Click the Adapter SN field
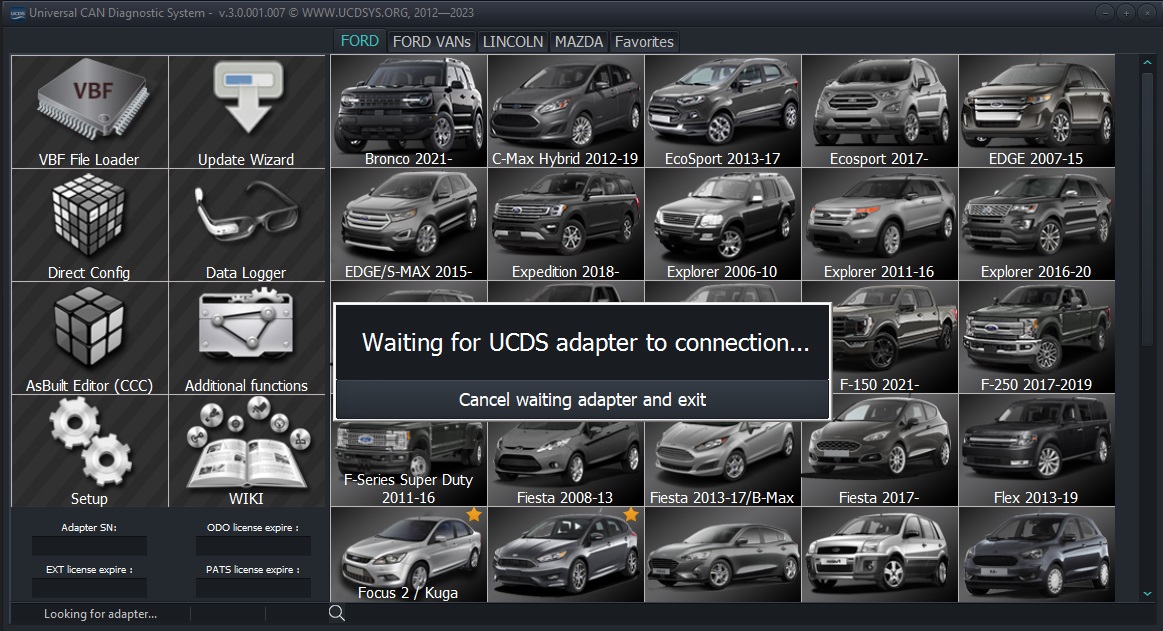 pyautogui.click(x=89, y=546)
